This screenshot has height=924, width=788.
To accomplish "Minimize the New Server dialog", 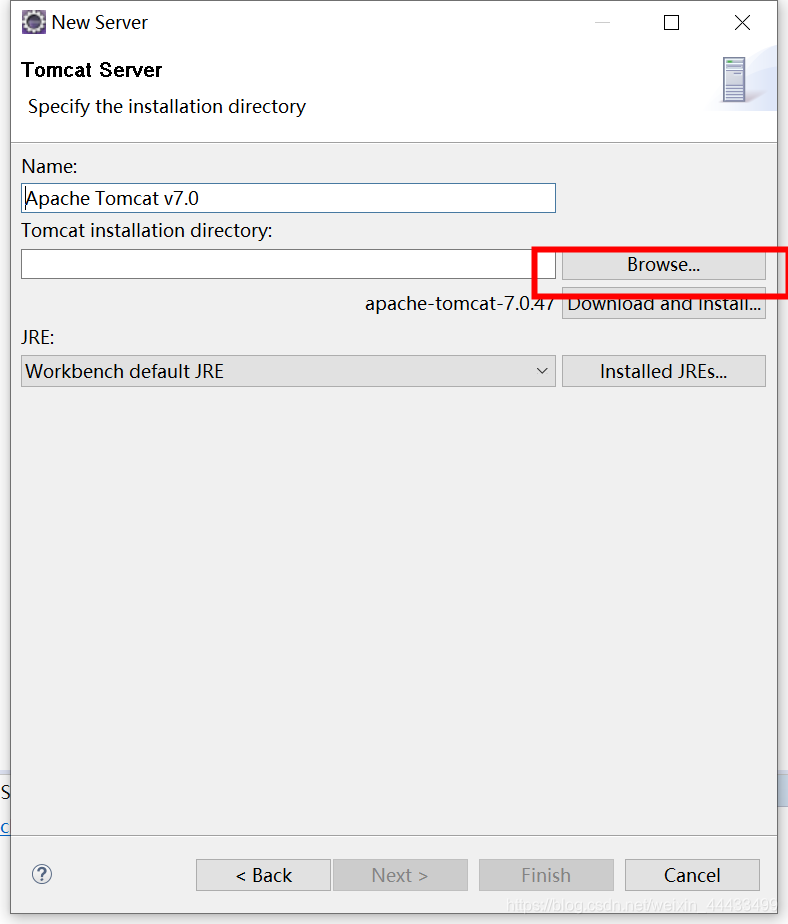I will [602, 22].
